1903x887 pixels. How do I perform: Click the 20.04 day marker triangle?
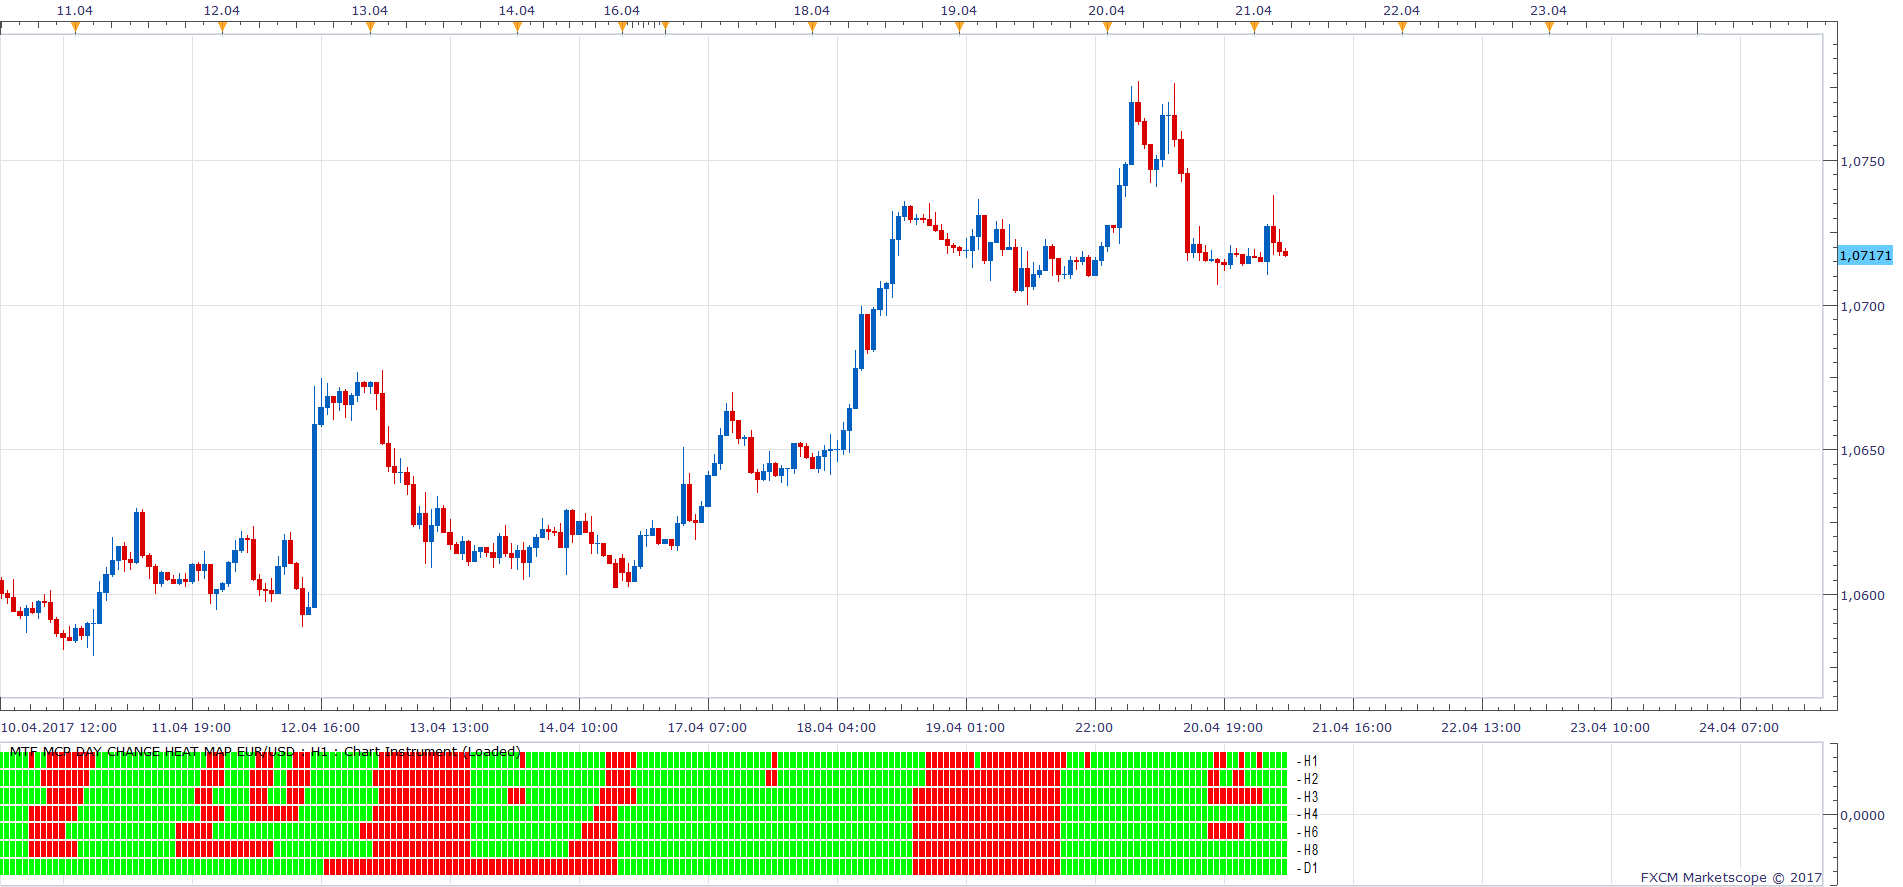point(1107,28)
